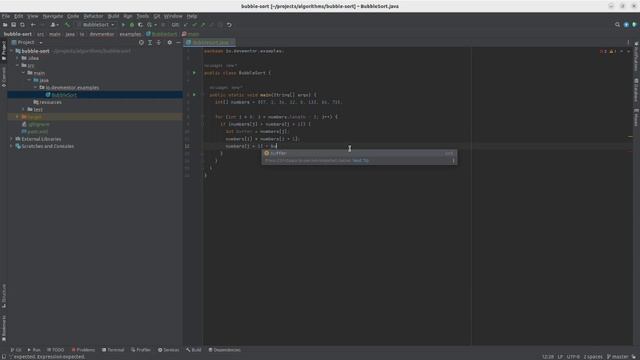
Task: Click Run with Coverage icon
Action: click(x=140, y=25)
